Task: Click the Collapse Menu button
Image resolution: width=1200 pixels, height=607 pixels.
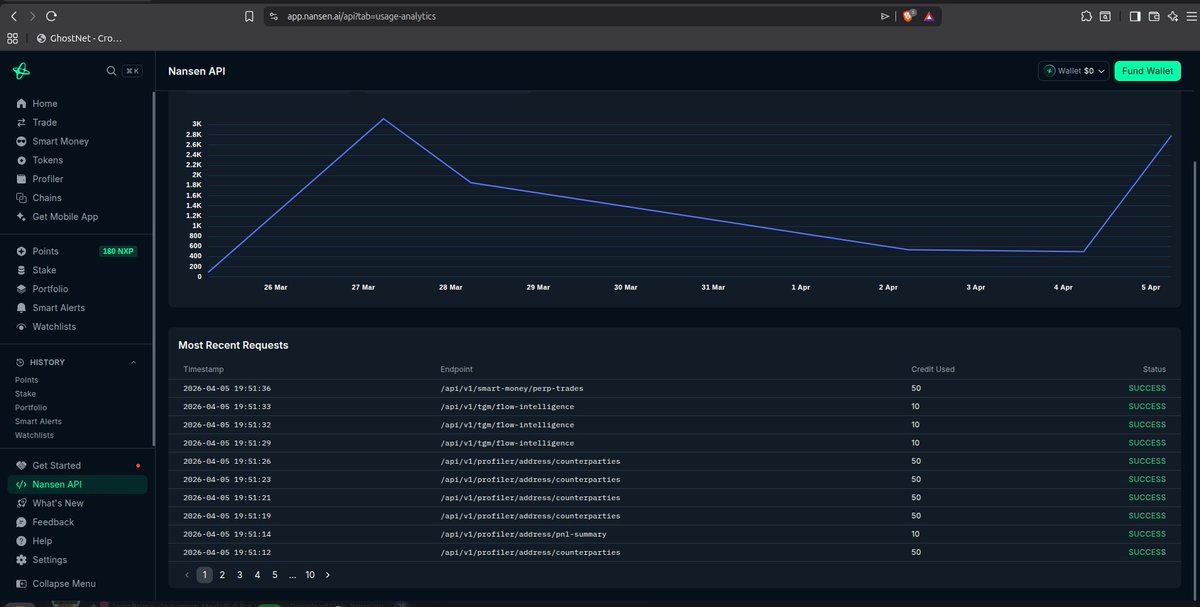Action: pyautogui.click(x=64, y=584)
